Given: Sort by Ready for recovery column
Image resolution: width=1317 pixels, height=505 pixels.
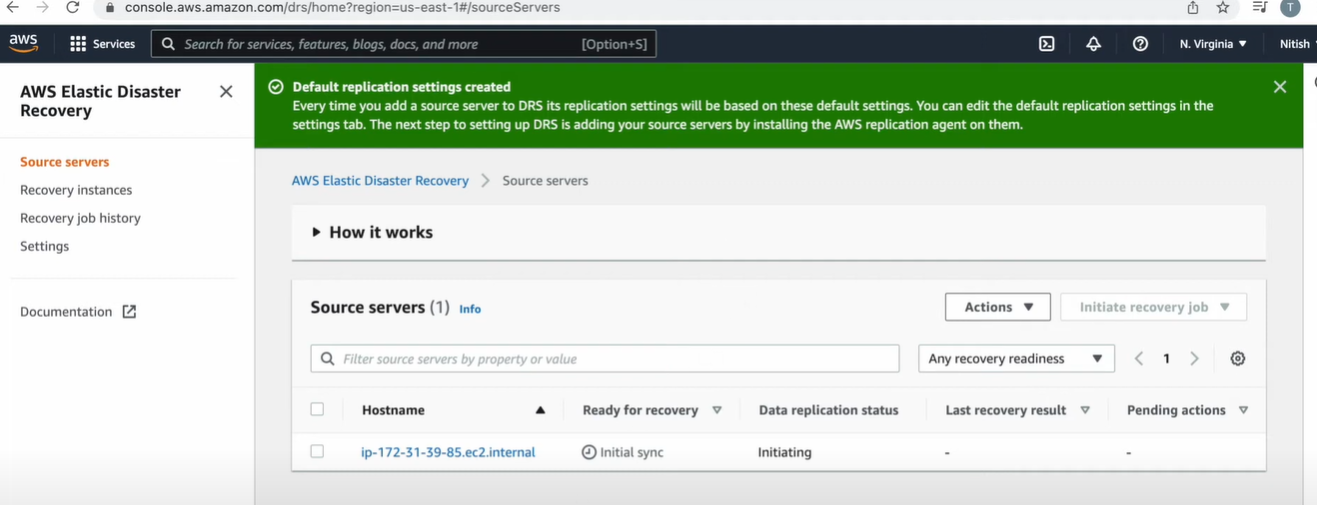Looking at the screenshot, I should tap(717, 410).
